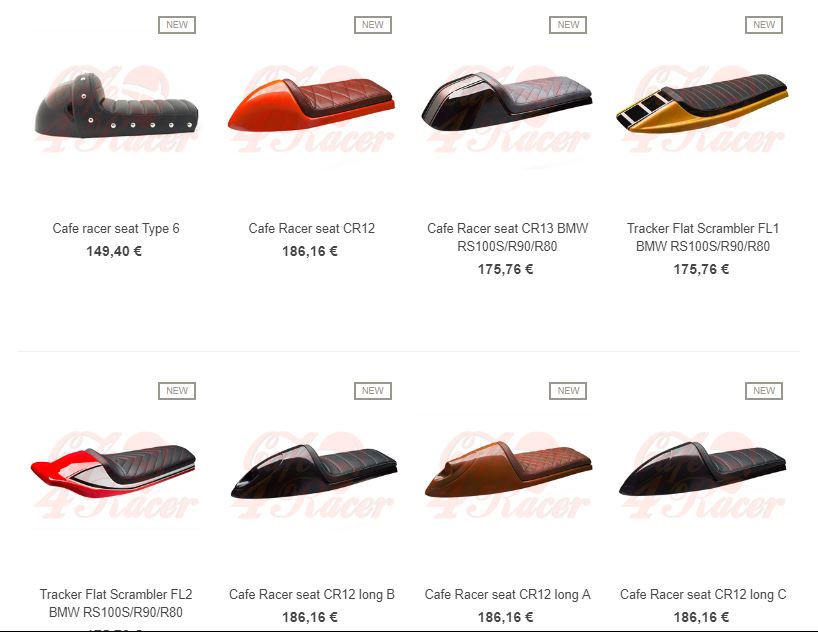Click NEW badge on Cafe racer seat Type 6
Screen dimensions: 818x632
[177, 25]
